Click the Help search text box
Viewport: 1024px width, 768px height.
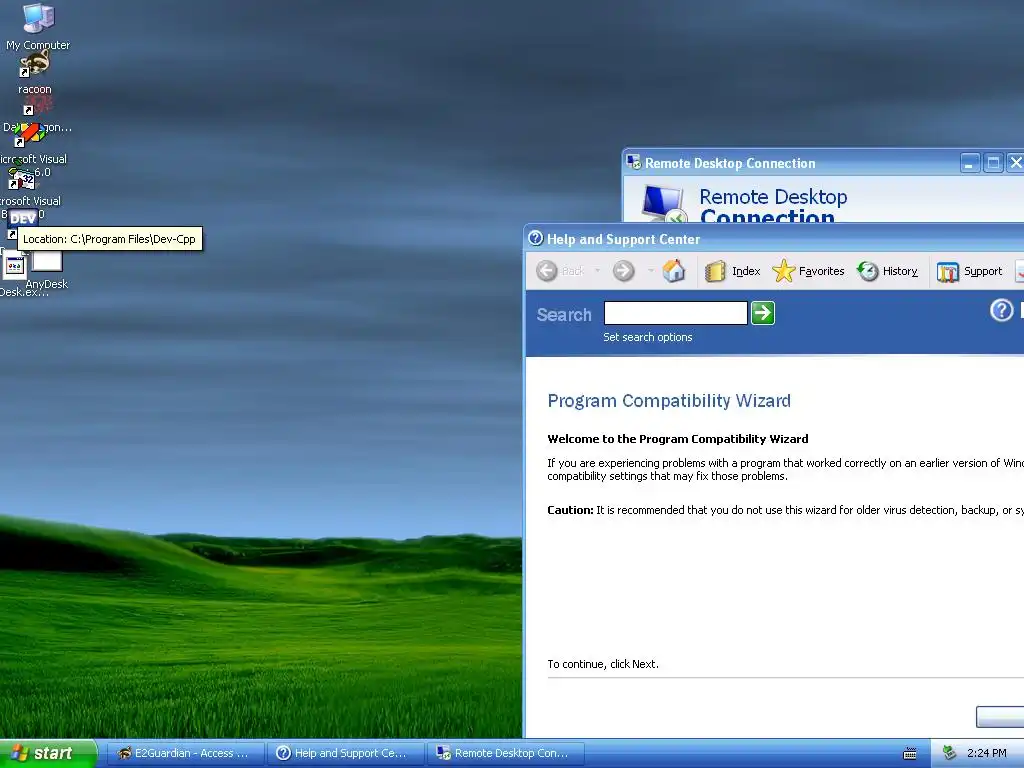tap(676, 313)
